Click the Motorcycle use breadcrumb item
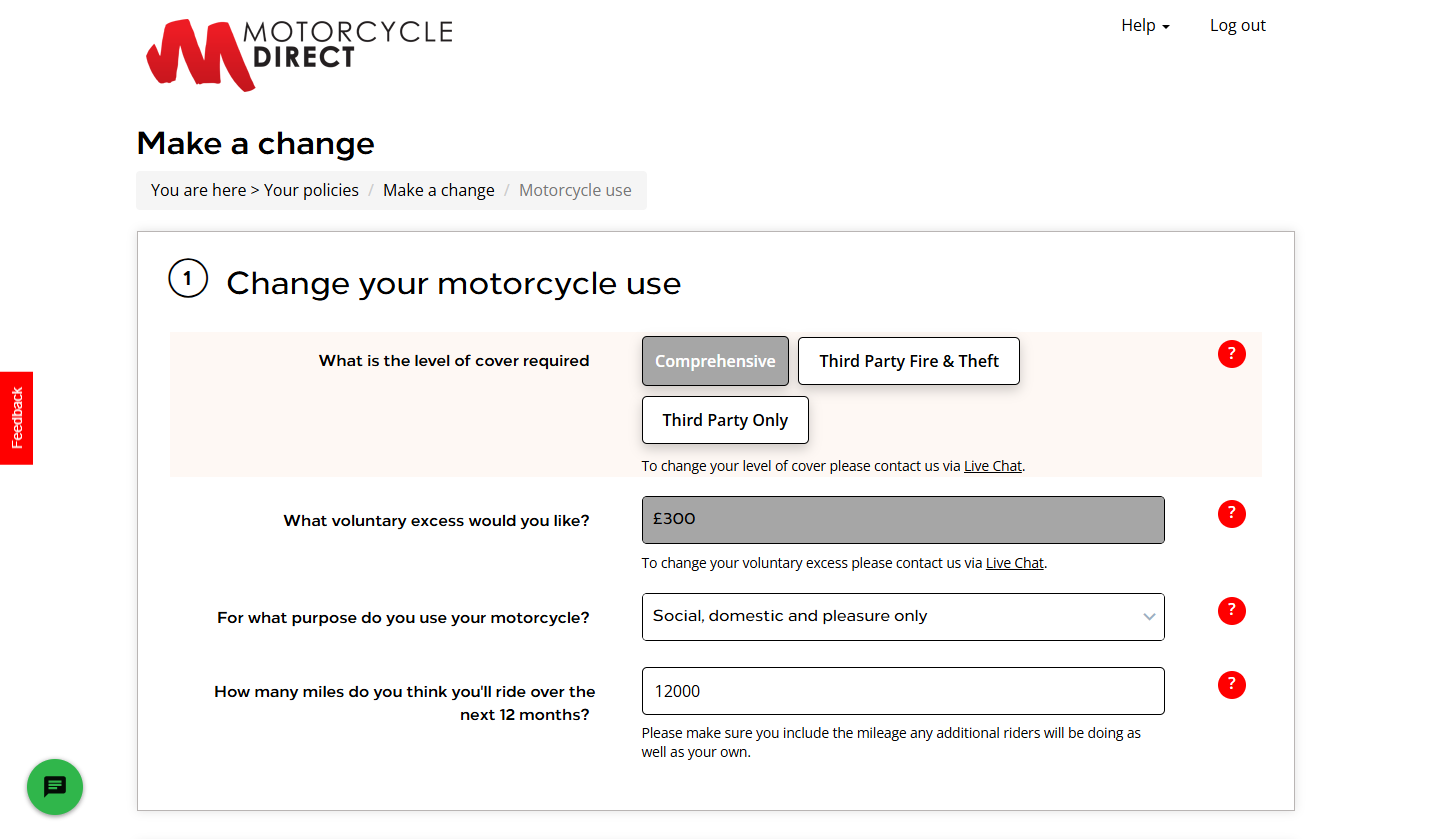 pos(575,190)
